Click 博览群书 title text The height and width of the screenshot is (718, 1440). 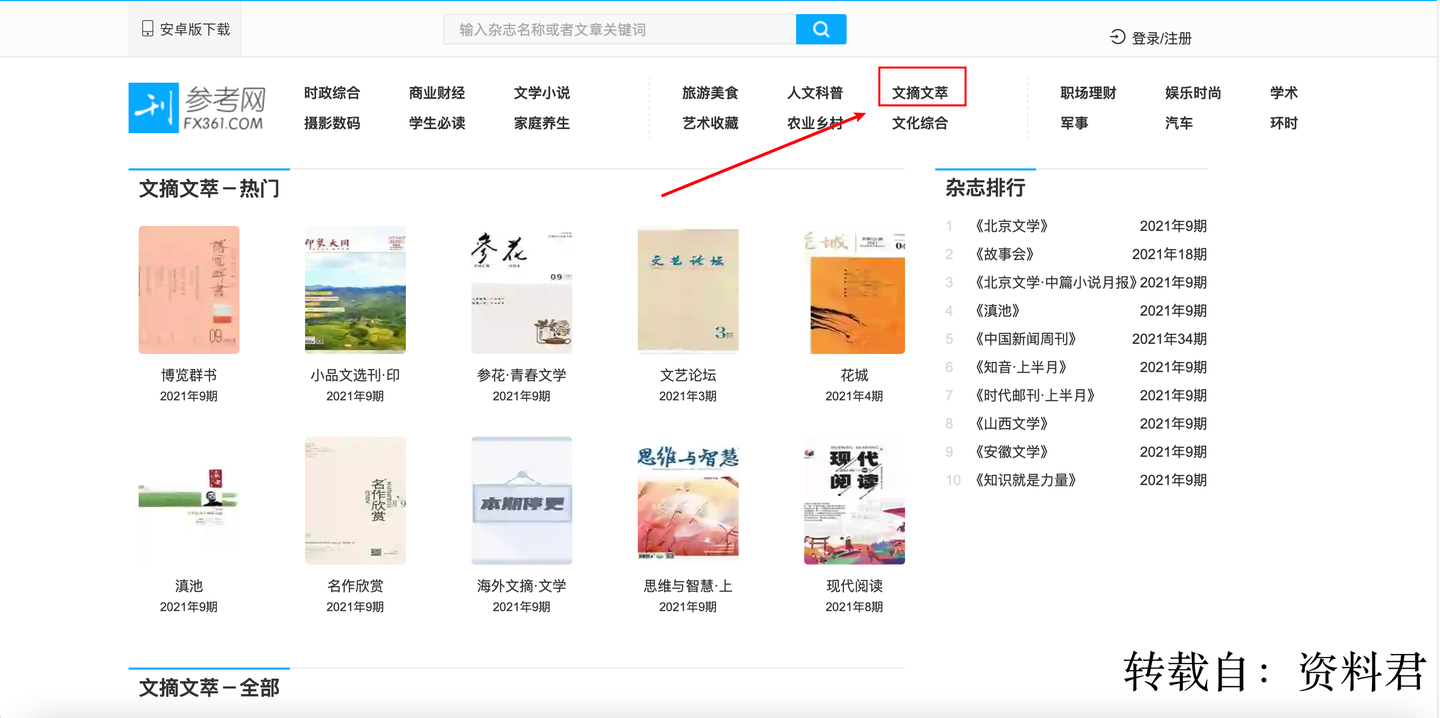(189, 375)
